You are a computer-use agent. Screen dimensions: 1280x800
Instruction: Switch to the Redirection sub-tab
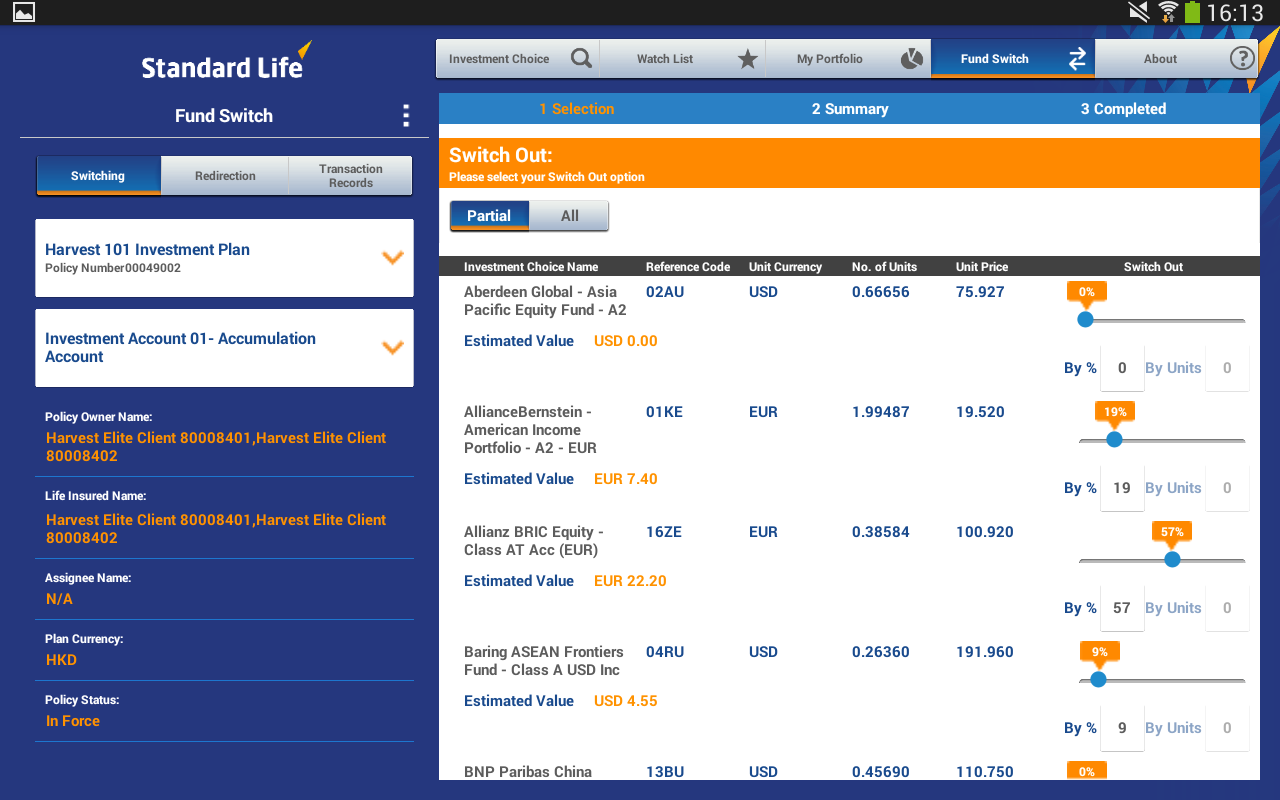[225, 176]
